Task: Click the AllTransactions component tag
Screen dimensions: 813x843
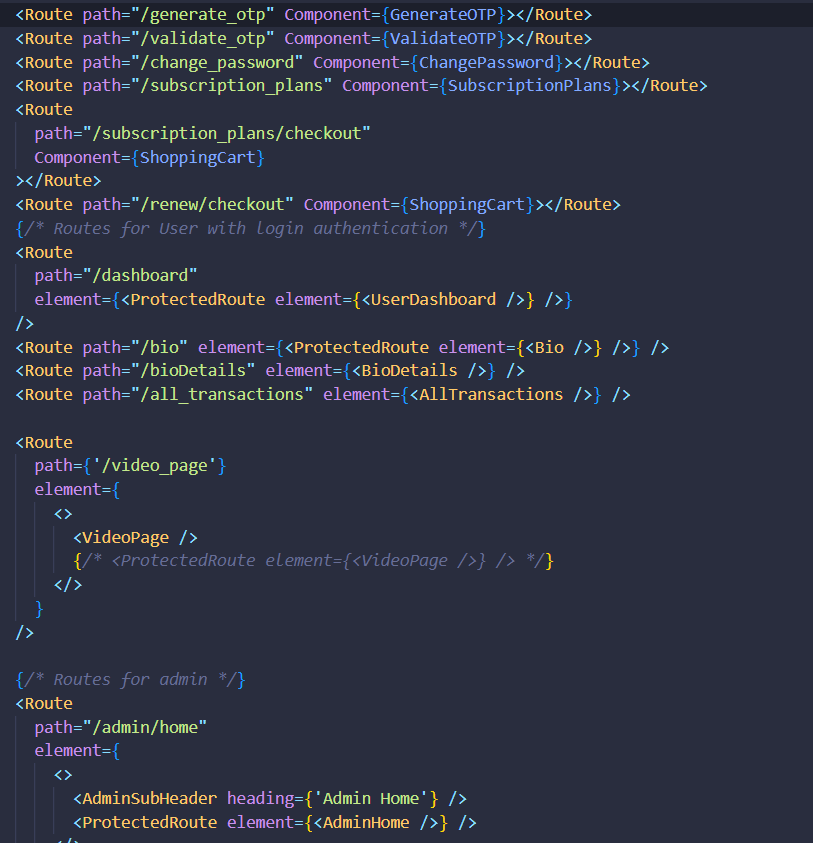Action: [490, 394]
